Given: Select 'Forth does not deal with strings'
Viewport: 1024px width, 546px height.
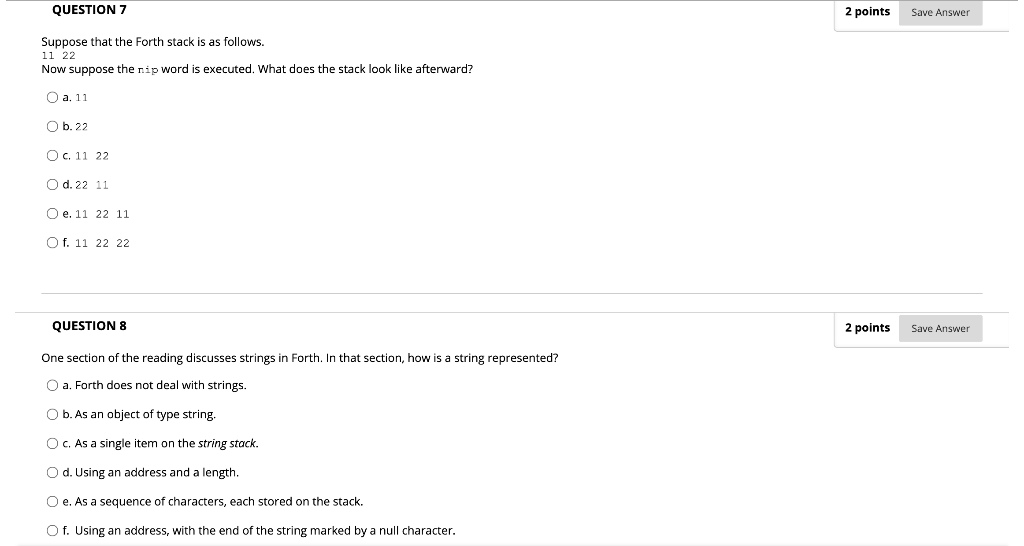Looking at the screenshot, I should [52, 386].
